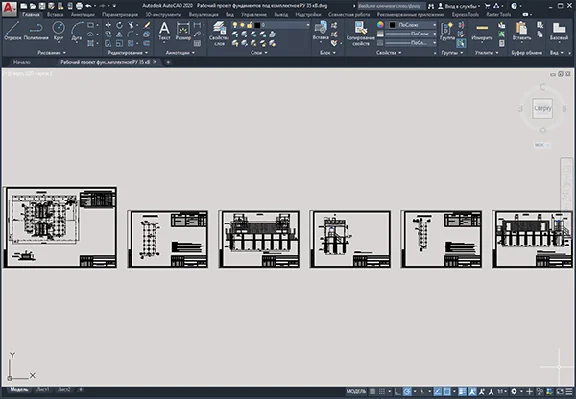Viewport: 576px width, 399px height.
Task: Click the Вставить paste icon
Action: pyautogui.click(x=522, y=30)
